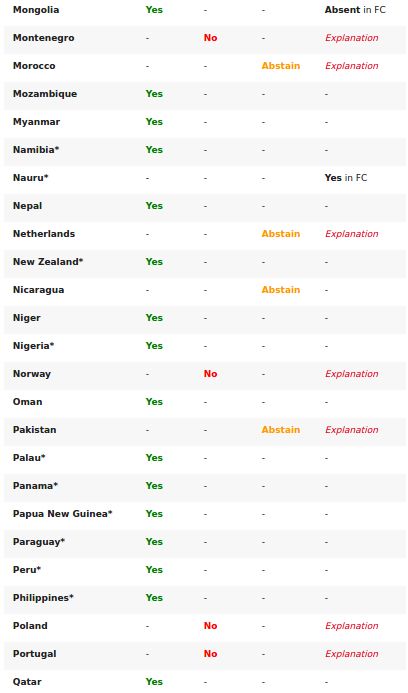Viewport: 408px width, 693px height.
Task: Click the Mongolia country name
Action: coord(36,10)
